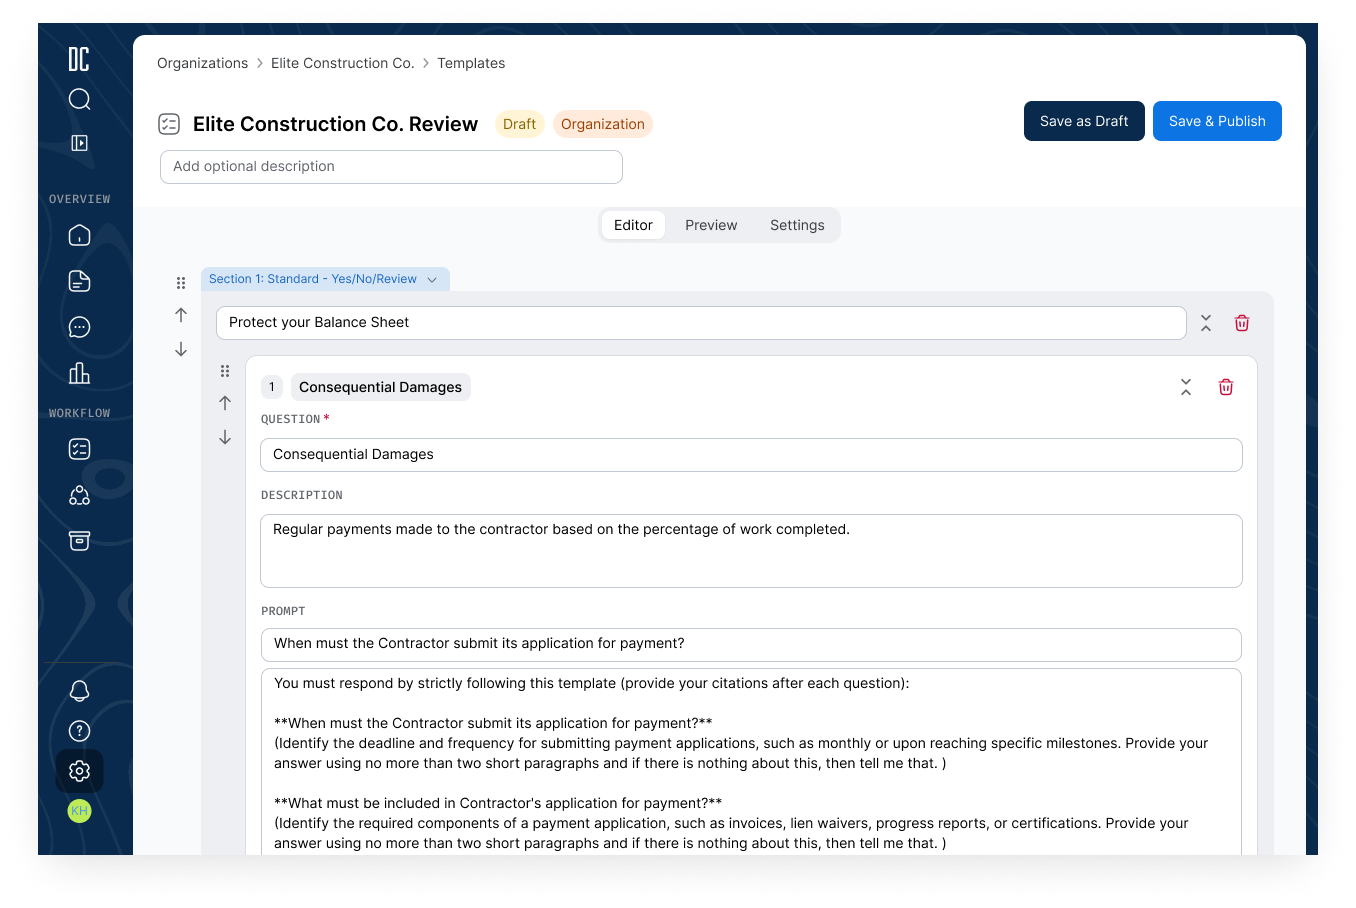Edit the Prompt field about application for payment
Viewport: 1356px width, 908px height.
(x=751, y=645)
